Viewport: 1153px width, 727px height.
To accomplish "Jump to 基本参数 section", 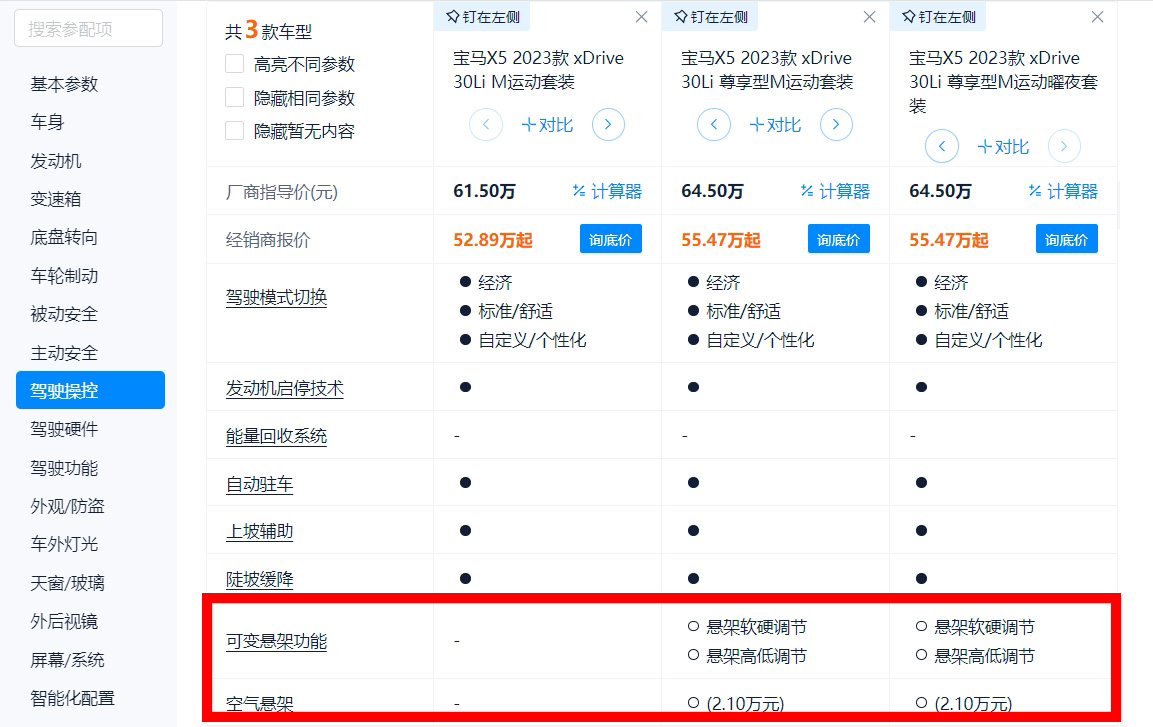I will (x=64, y=84).
